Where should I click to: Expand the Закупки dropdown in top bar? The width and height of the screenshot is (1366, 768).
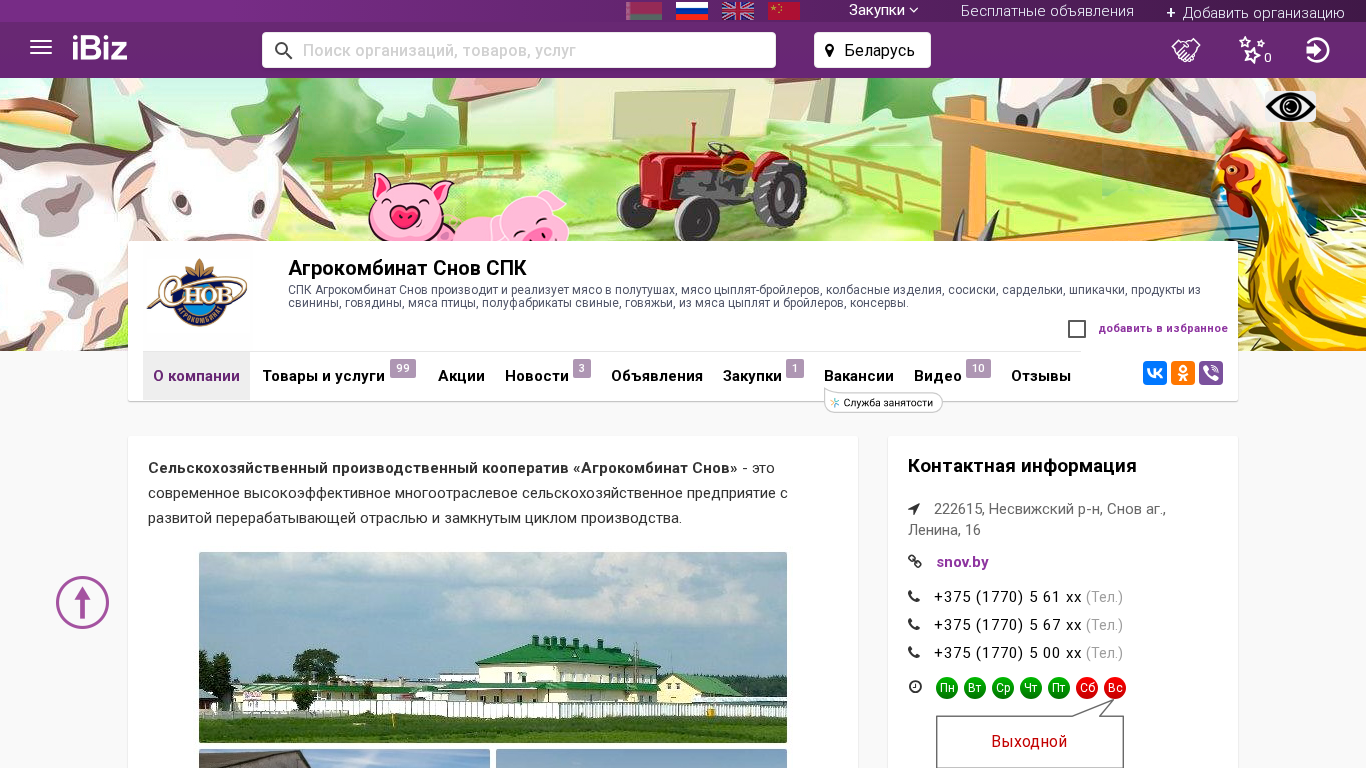884,11
